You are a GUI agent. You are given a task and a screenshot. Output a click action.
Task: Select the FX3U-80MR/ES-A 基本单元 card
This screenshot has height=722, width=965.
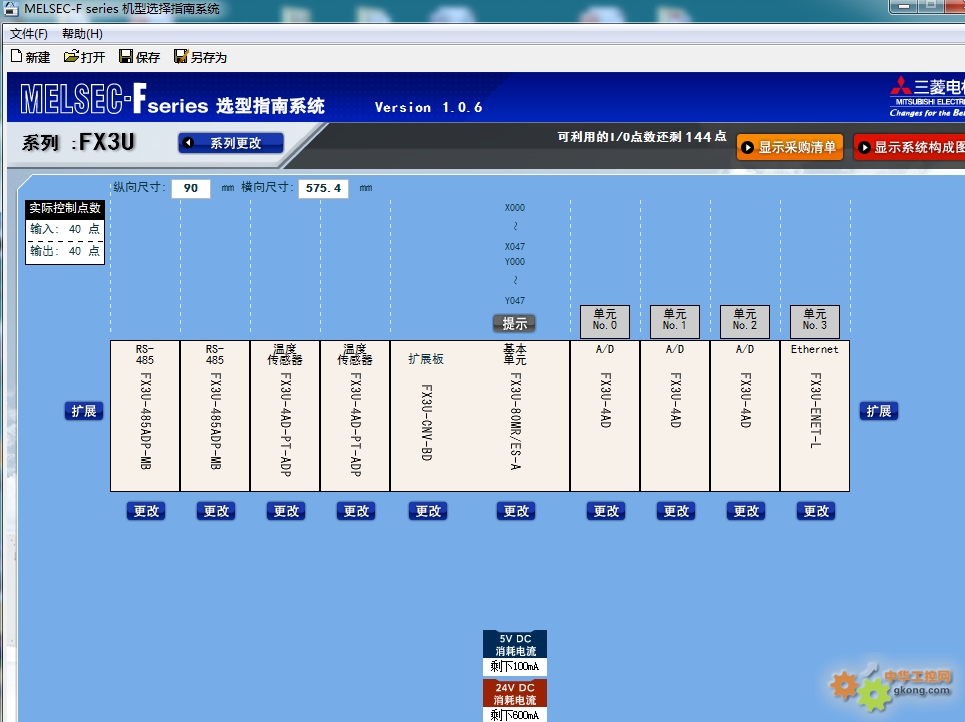pos(516,416)
